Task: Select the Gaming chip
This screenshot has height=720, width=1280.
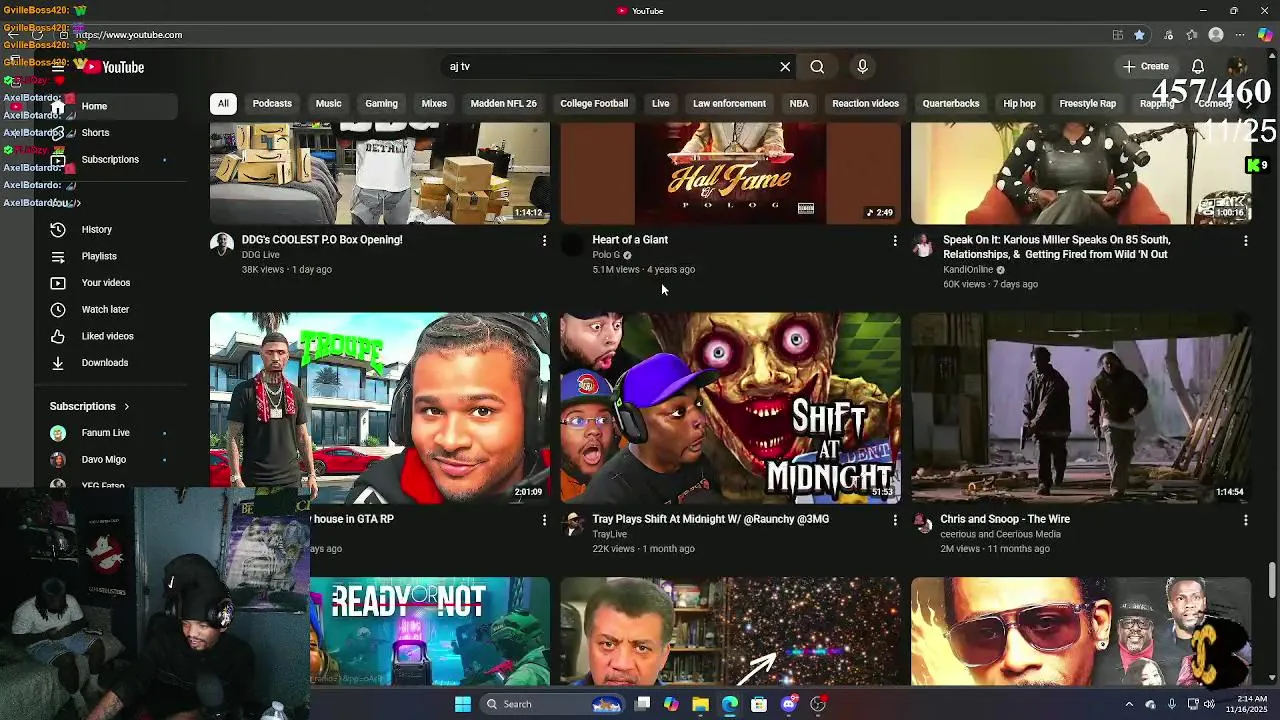Action: [x=381, y=104]
